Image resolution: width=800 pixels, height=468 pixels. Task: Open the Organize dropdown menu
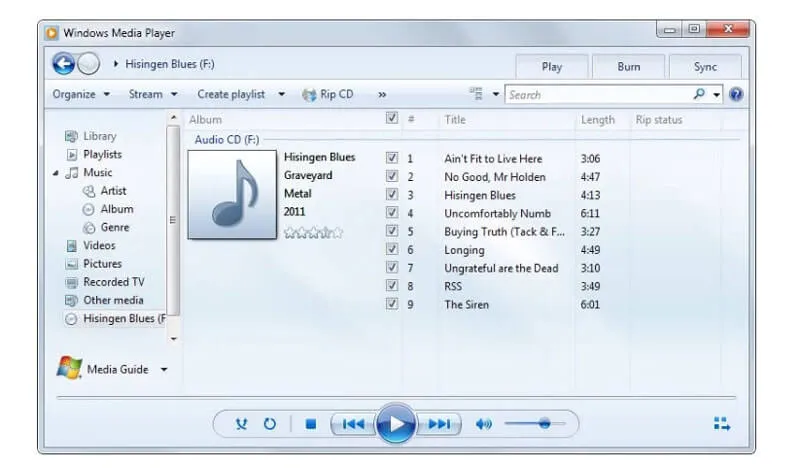81,94
